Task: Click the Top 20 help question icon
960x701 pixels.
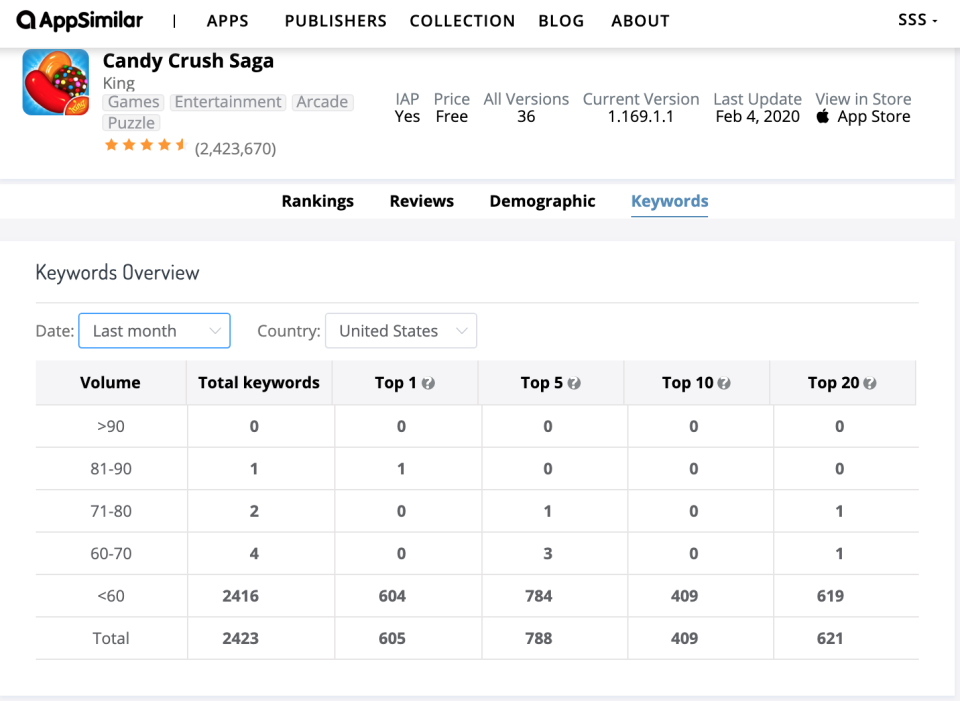Action: [869, 383]
